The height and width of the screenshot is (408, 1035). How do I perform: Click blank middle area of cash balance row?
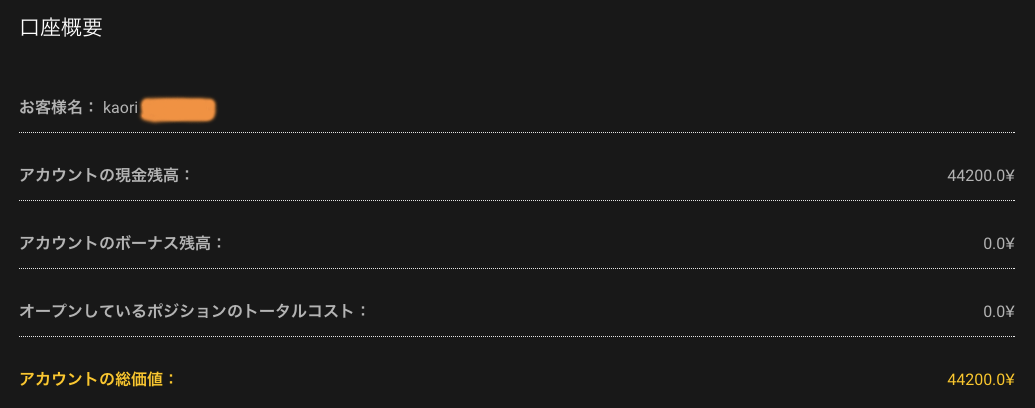(560, 175)
